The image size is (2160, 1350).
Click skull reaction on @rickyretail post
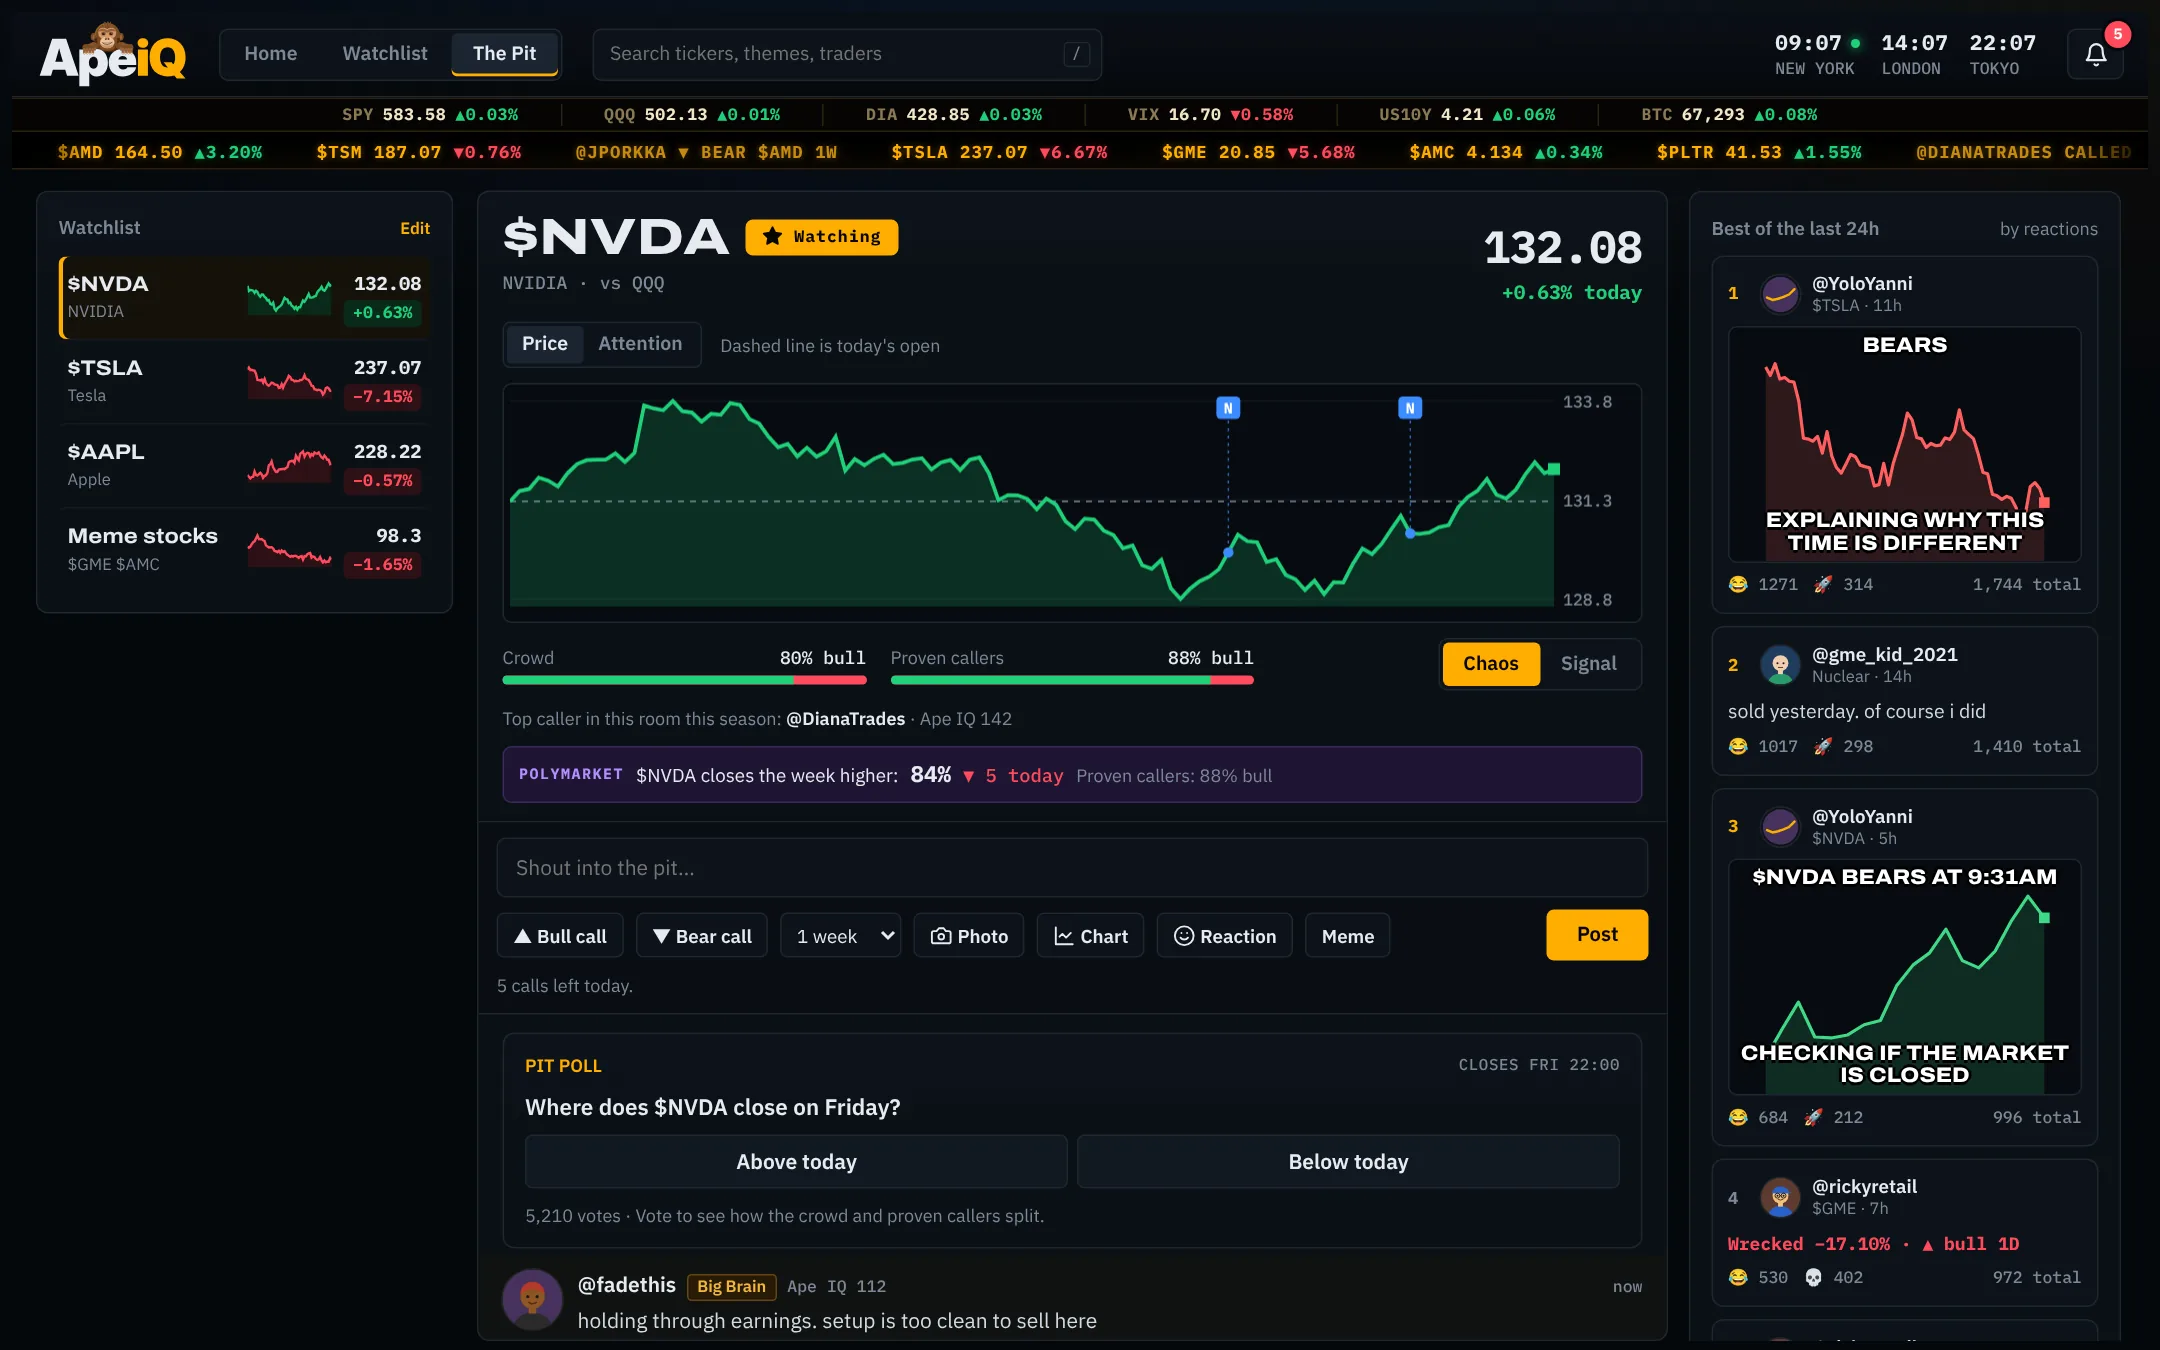pyautogui.click(x=1813, y=1278)
